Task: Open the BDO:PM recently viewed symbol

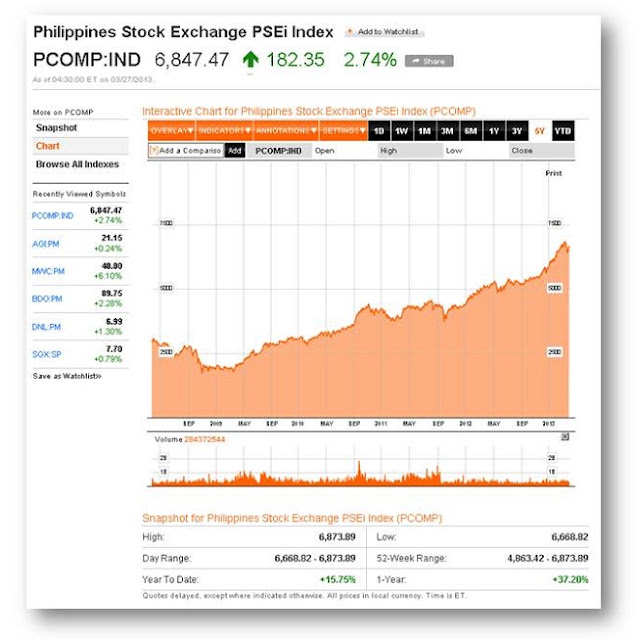Action: (x=47, y=299)
